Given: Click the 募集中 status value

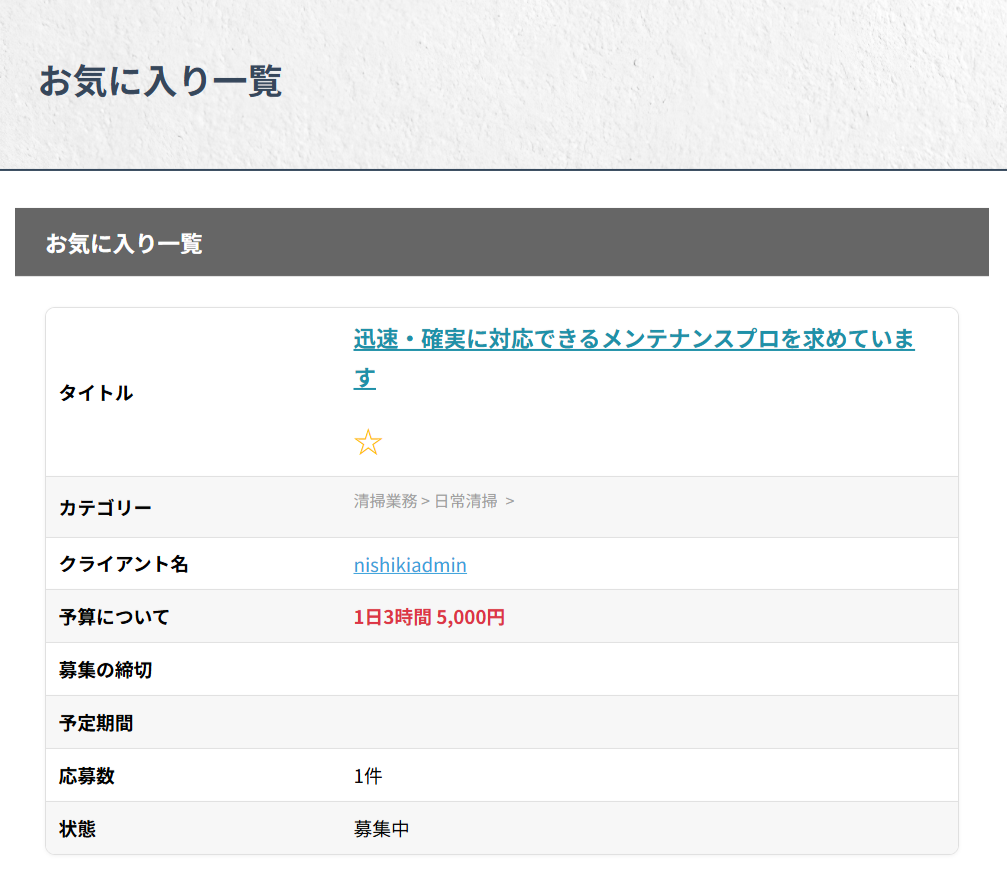Looking at the screenshot, I should [x=381, y=829].
